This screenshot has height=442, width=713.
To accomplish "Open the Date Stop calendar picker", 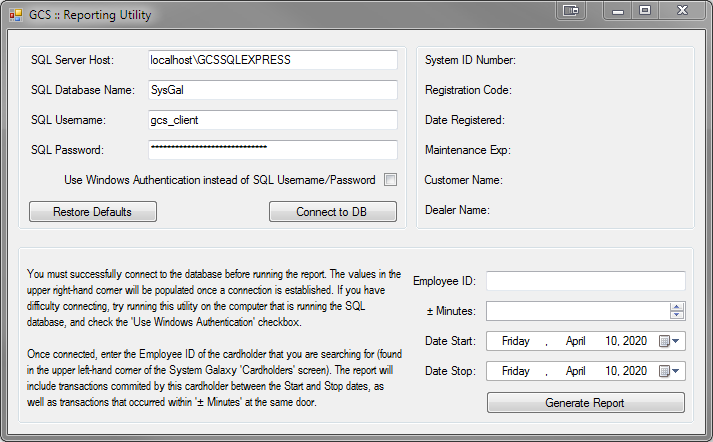I will (x=669, y=371).
